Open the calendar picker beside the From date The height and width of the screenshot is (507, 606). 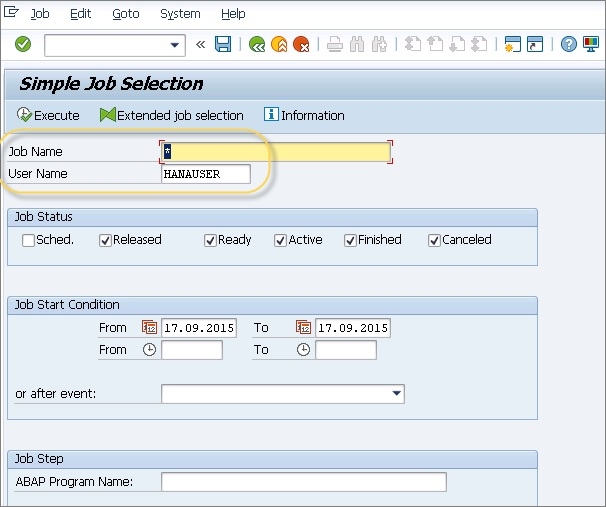click(150, 328)
